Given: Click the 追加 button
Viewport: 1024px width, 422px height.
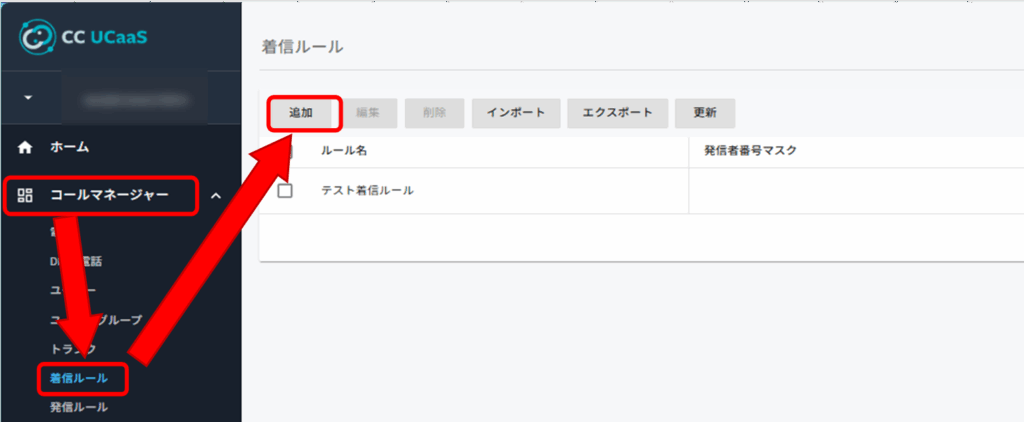Looking at the screenshot, I should (301, 113).
